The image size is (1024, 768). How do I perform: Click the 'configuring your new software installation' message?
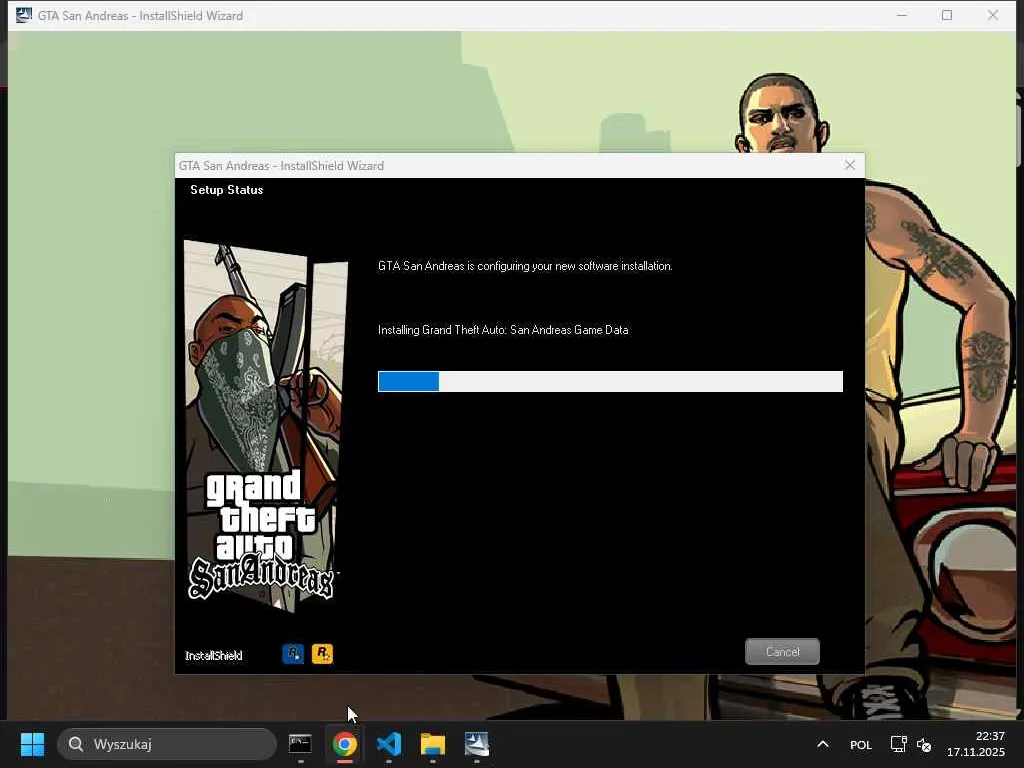pos(525,266)
